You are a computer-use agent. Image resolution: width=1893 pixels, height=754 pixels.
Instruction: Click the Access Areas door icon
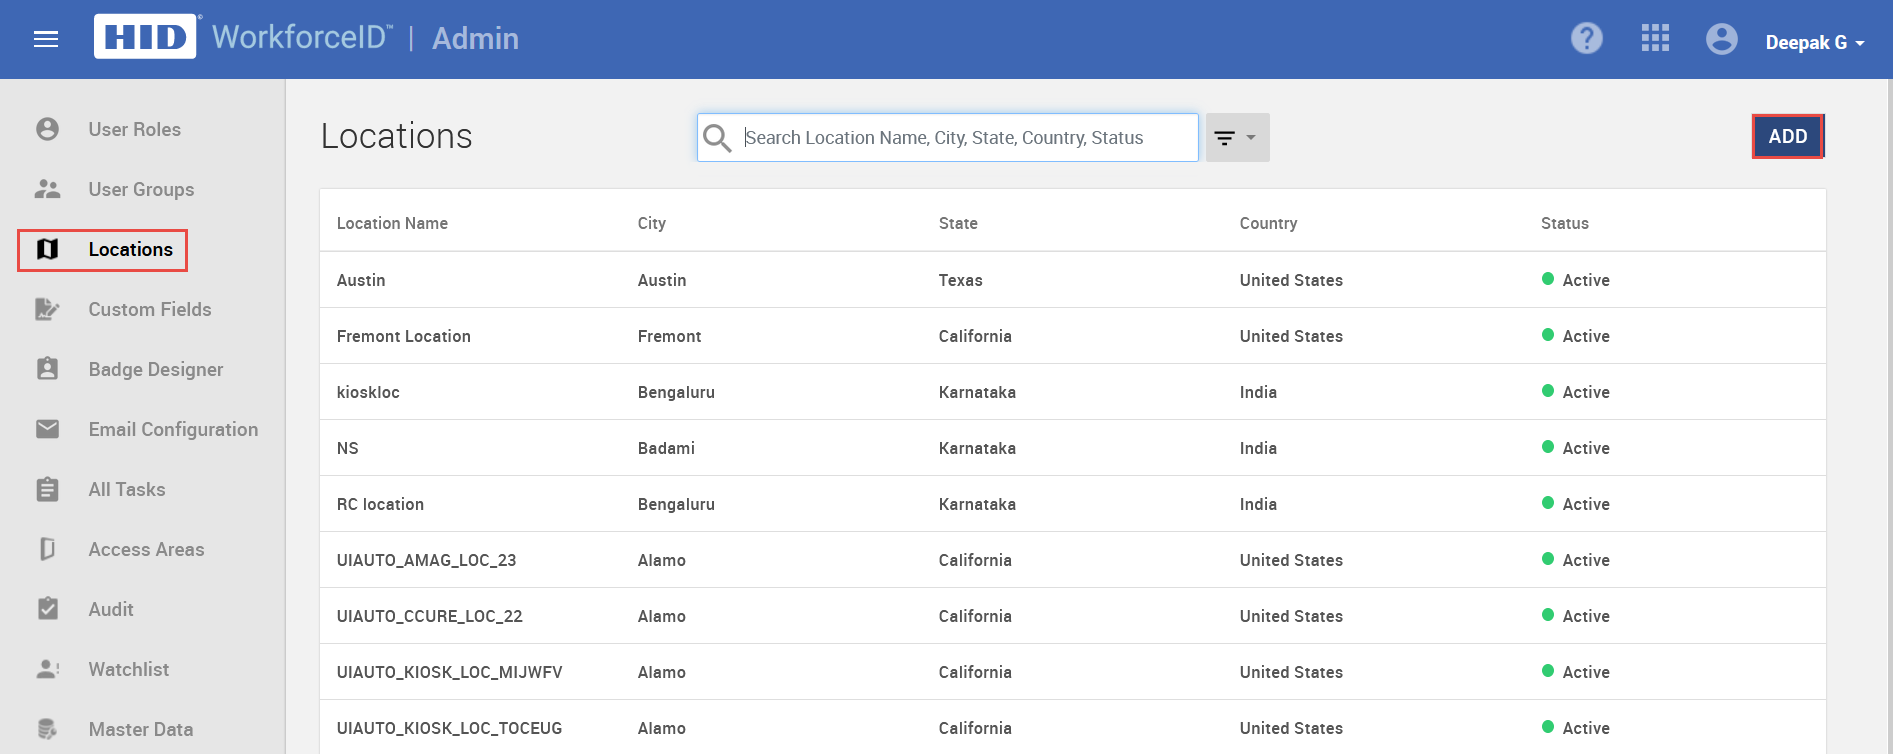click(x=47, y=549)
